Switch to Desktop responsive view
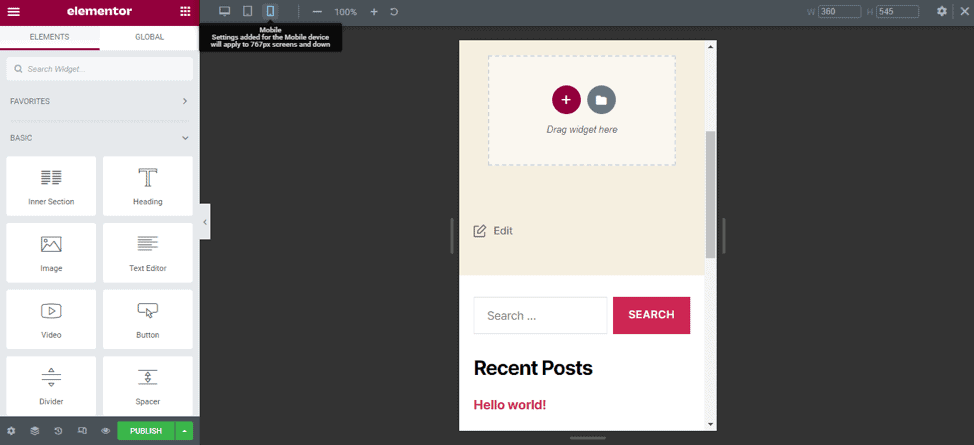This screenshot has height=445, width=974. point(225,11)
